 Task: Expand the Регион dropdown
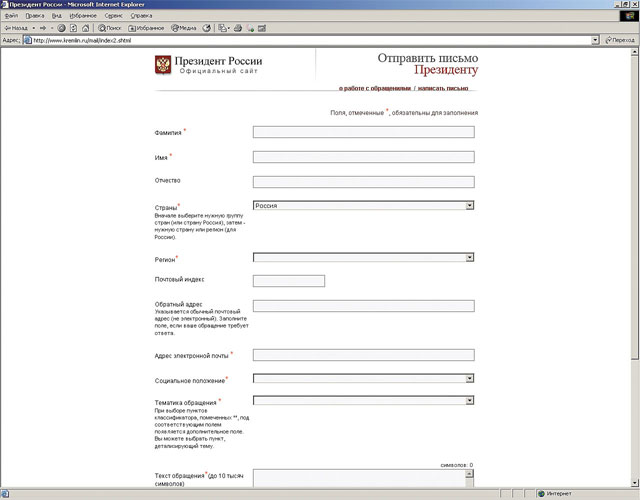364,257
